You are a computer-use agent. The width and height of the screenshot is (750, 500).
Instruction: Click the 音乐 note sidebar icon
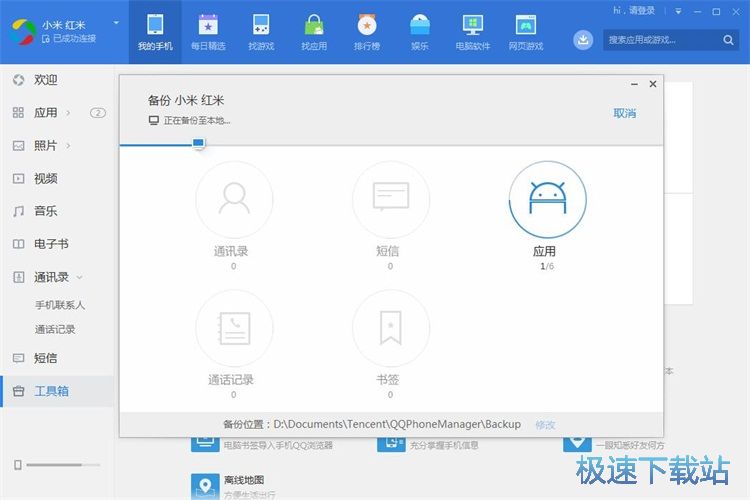(x=19, y=211)
